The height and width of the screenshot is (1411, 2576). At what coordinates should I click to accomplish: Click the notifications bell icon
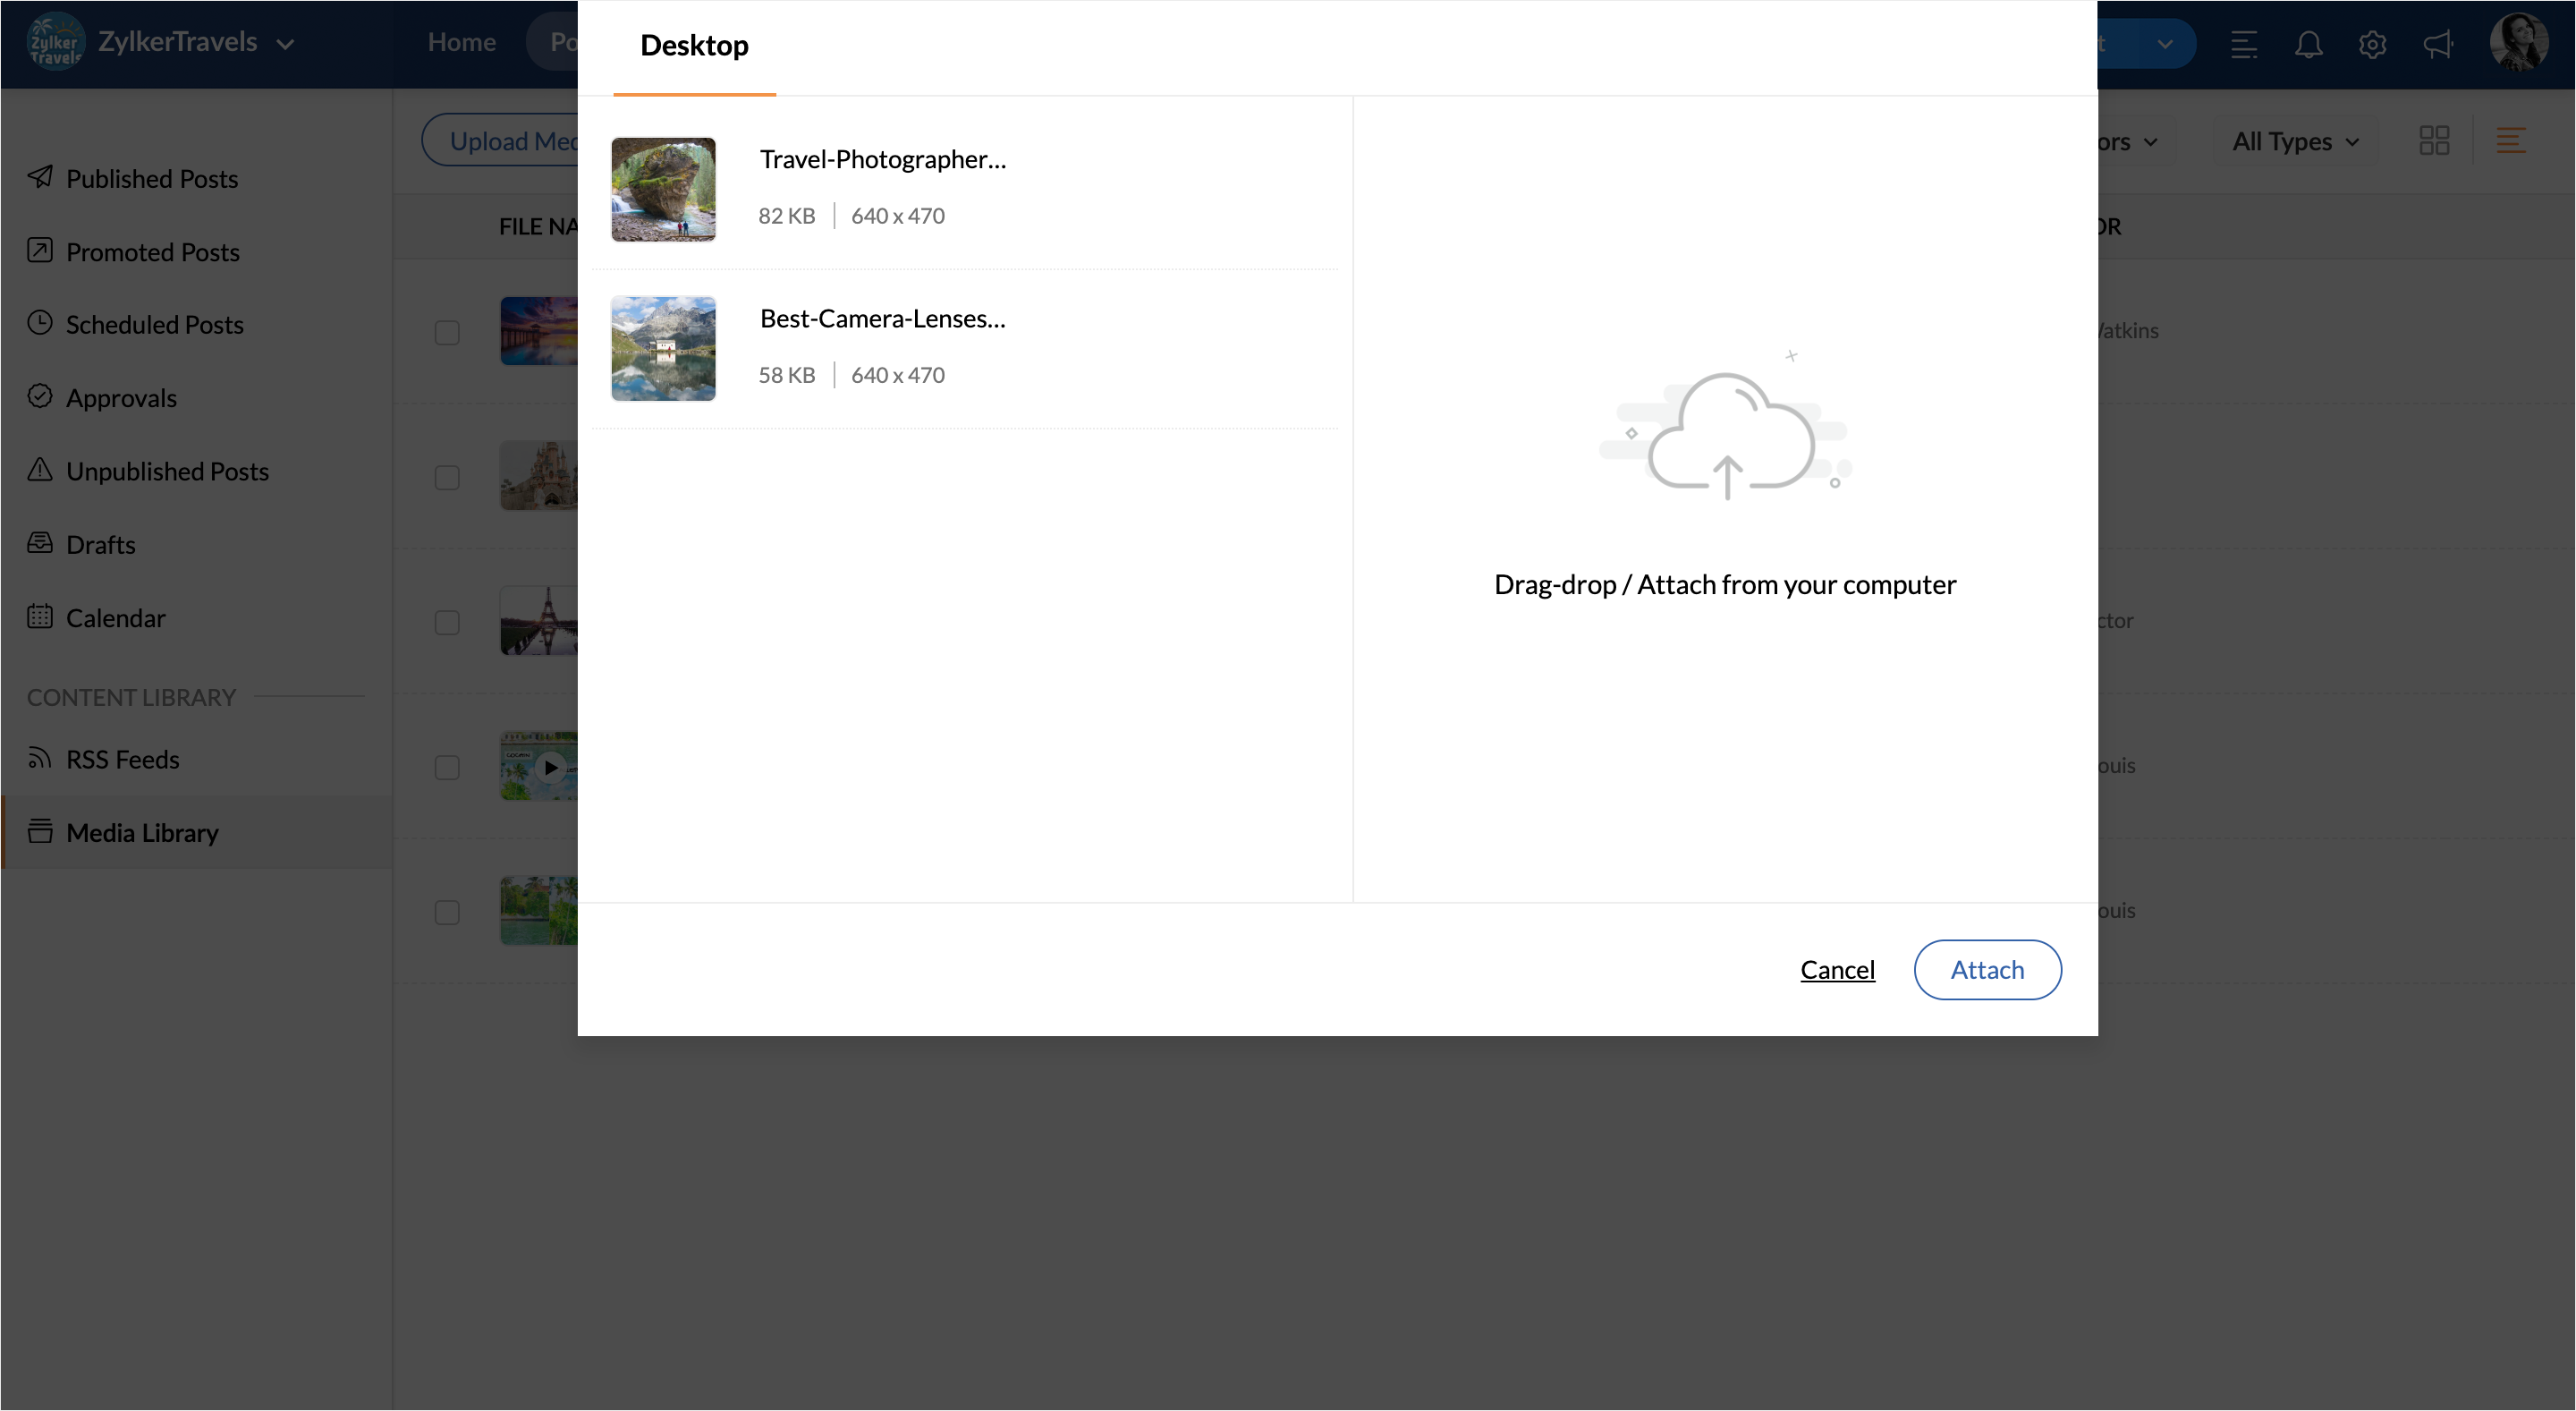coord(2307,44)
